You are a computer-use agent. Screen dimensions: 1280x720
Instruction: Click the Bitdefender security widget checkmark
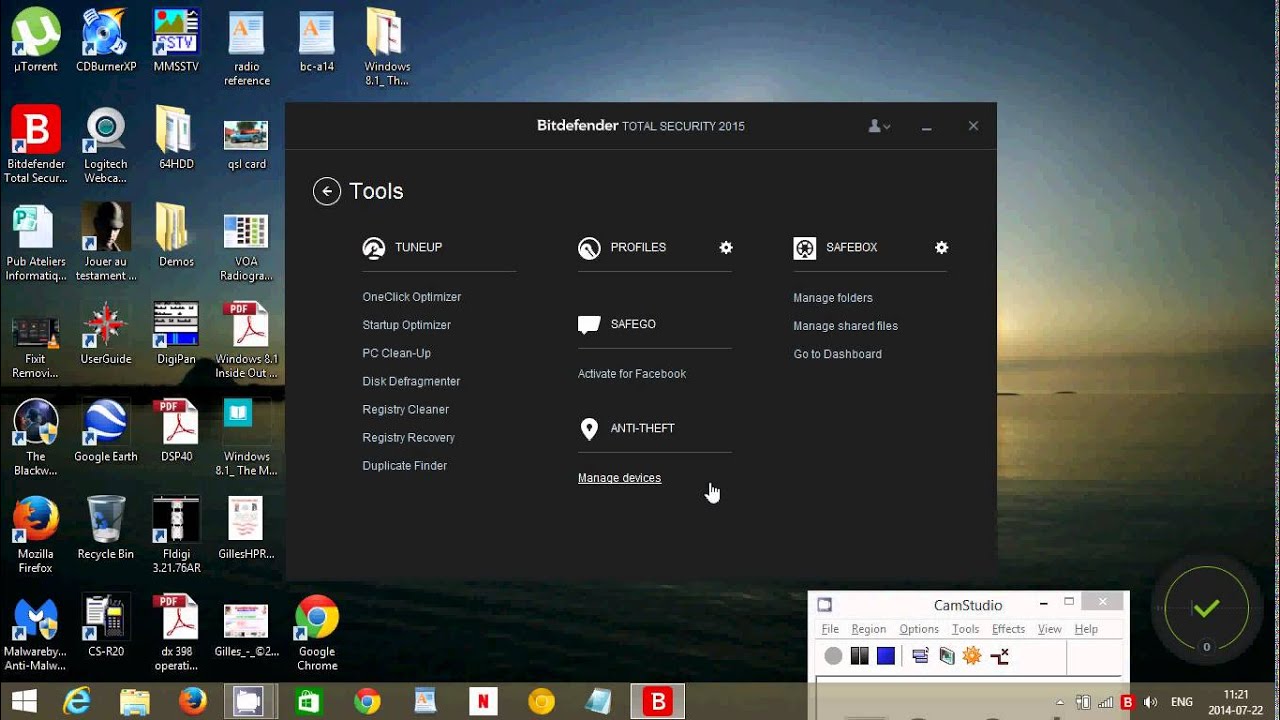coord(1207,607)
